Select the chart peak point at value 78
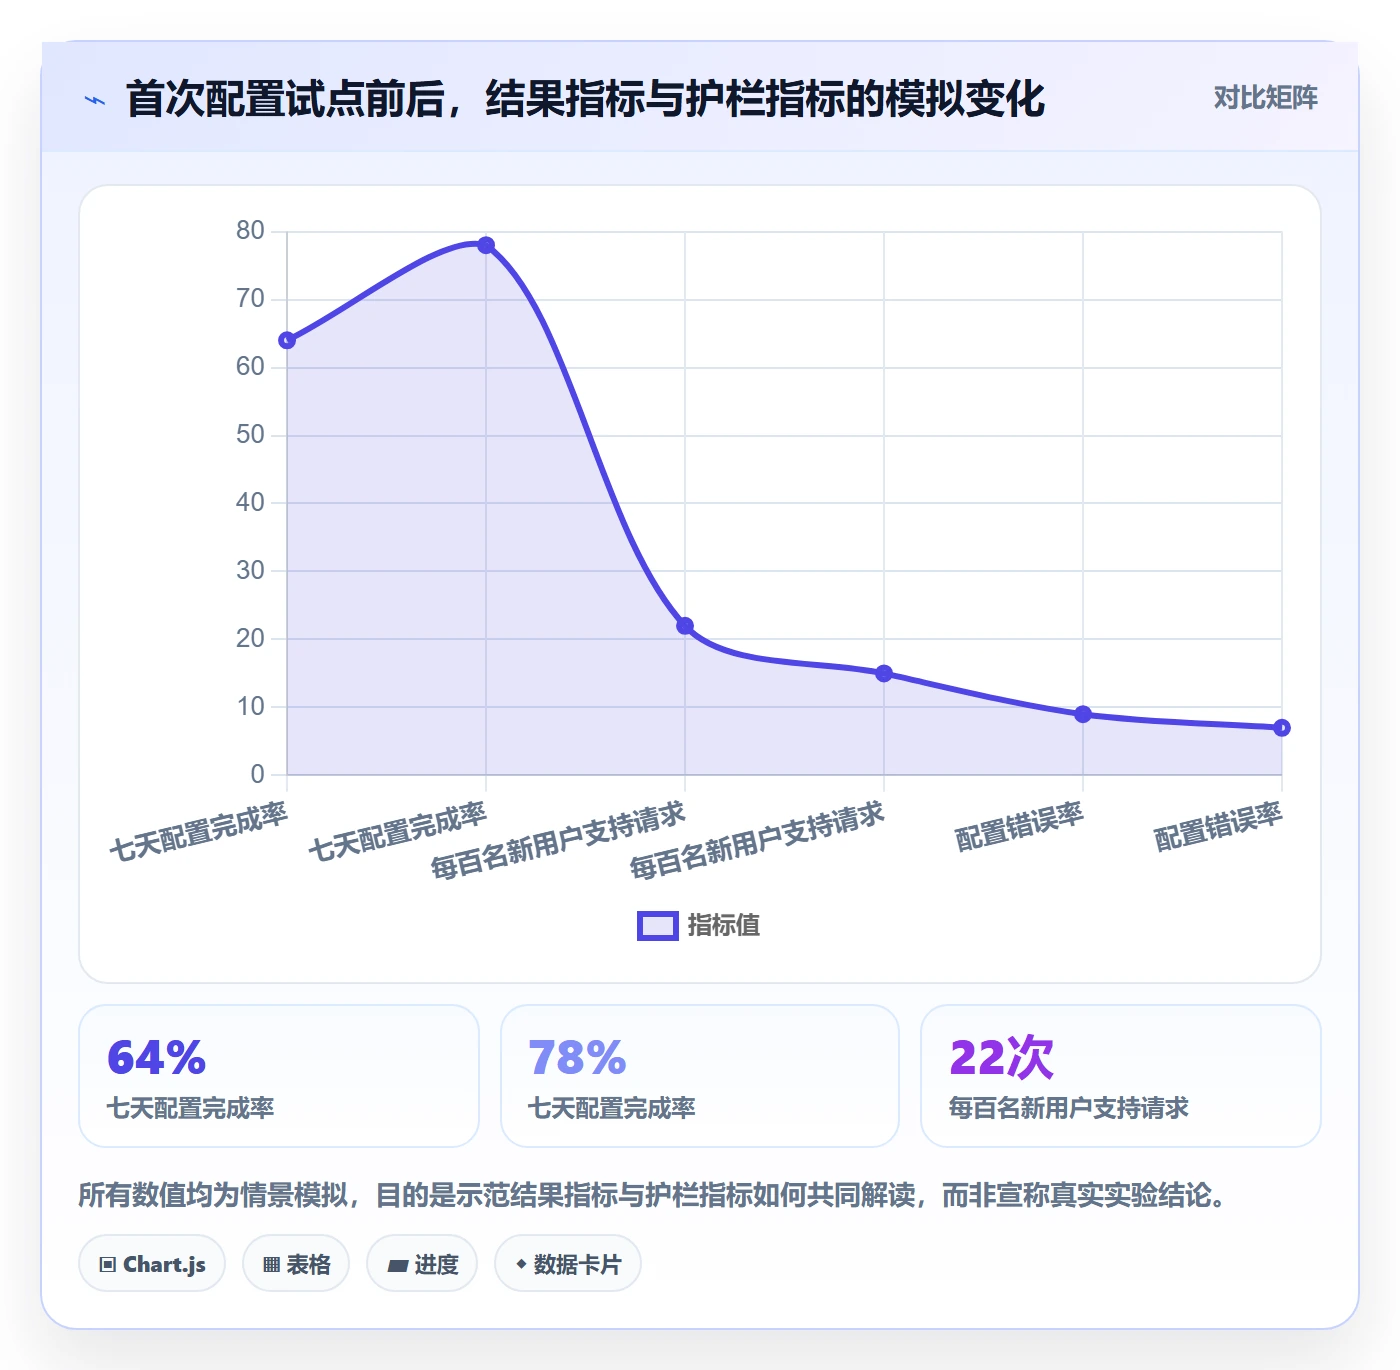Screen dimensions: 1400x1370 click(x=486, y=245)
